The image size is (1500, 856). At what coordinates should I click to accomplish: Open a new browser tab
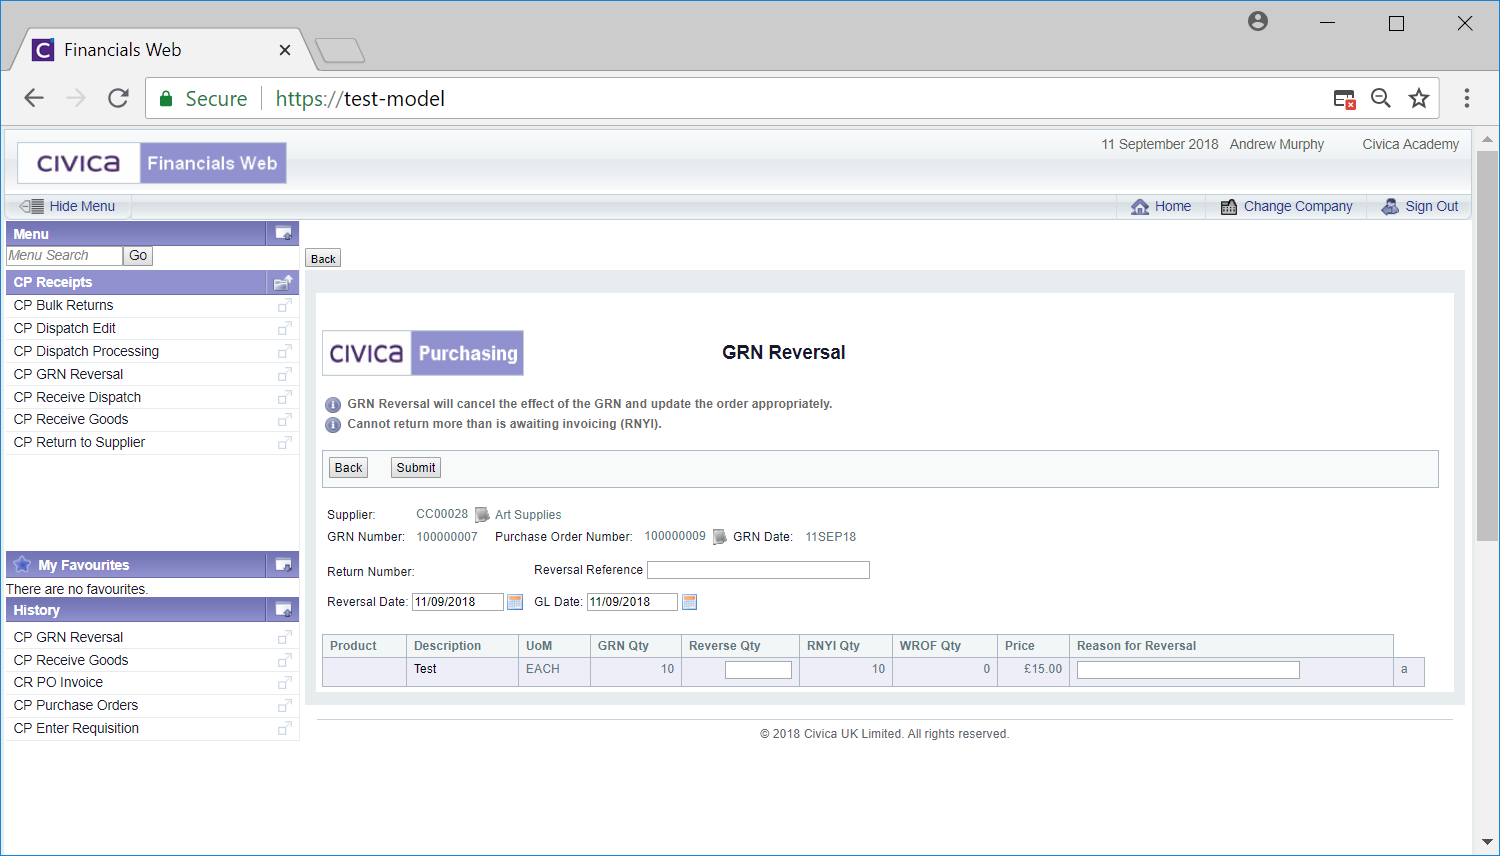[340, 50]
